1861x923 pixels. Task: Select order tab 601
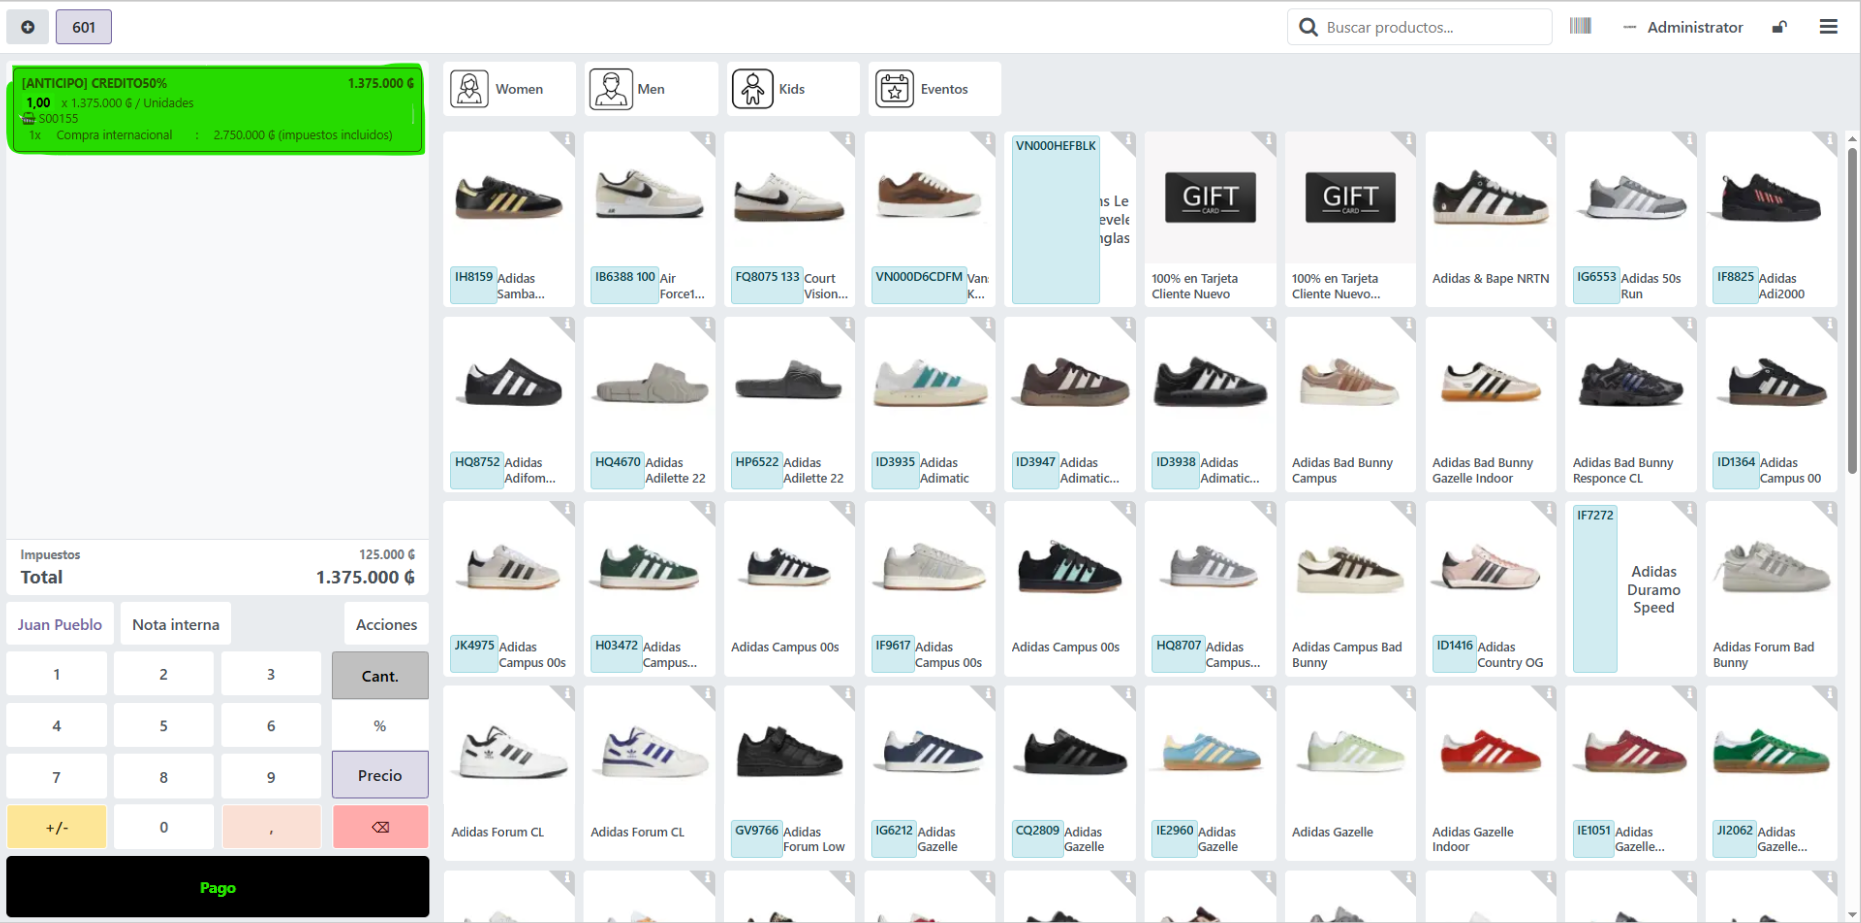click(84, 27)
